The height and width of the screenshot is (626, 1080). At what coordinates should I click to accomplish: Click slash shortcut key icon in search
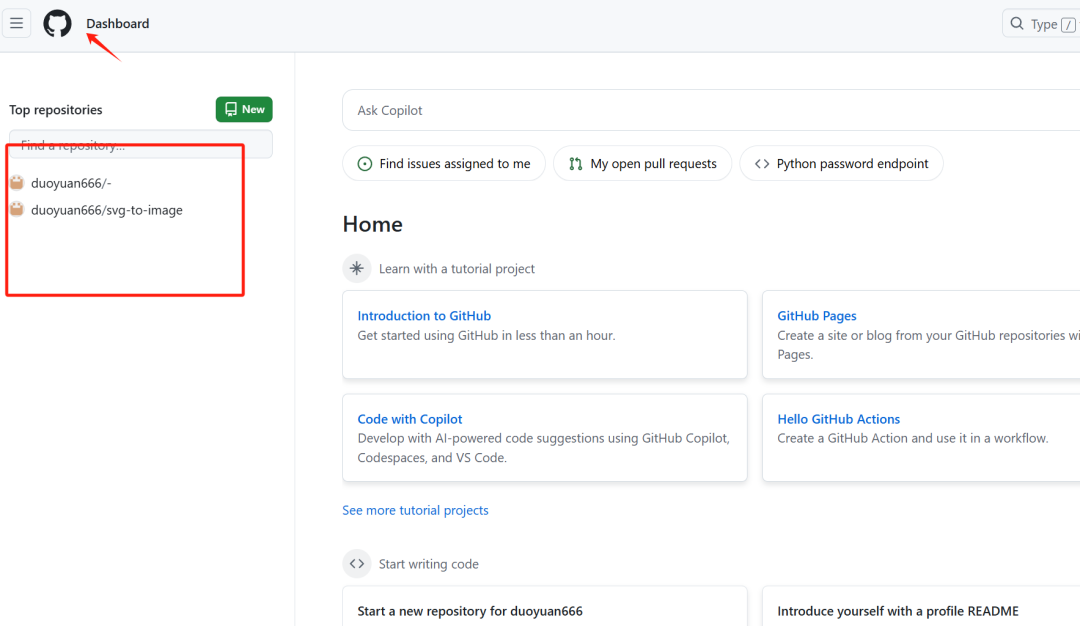point(1068,25)
